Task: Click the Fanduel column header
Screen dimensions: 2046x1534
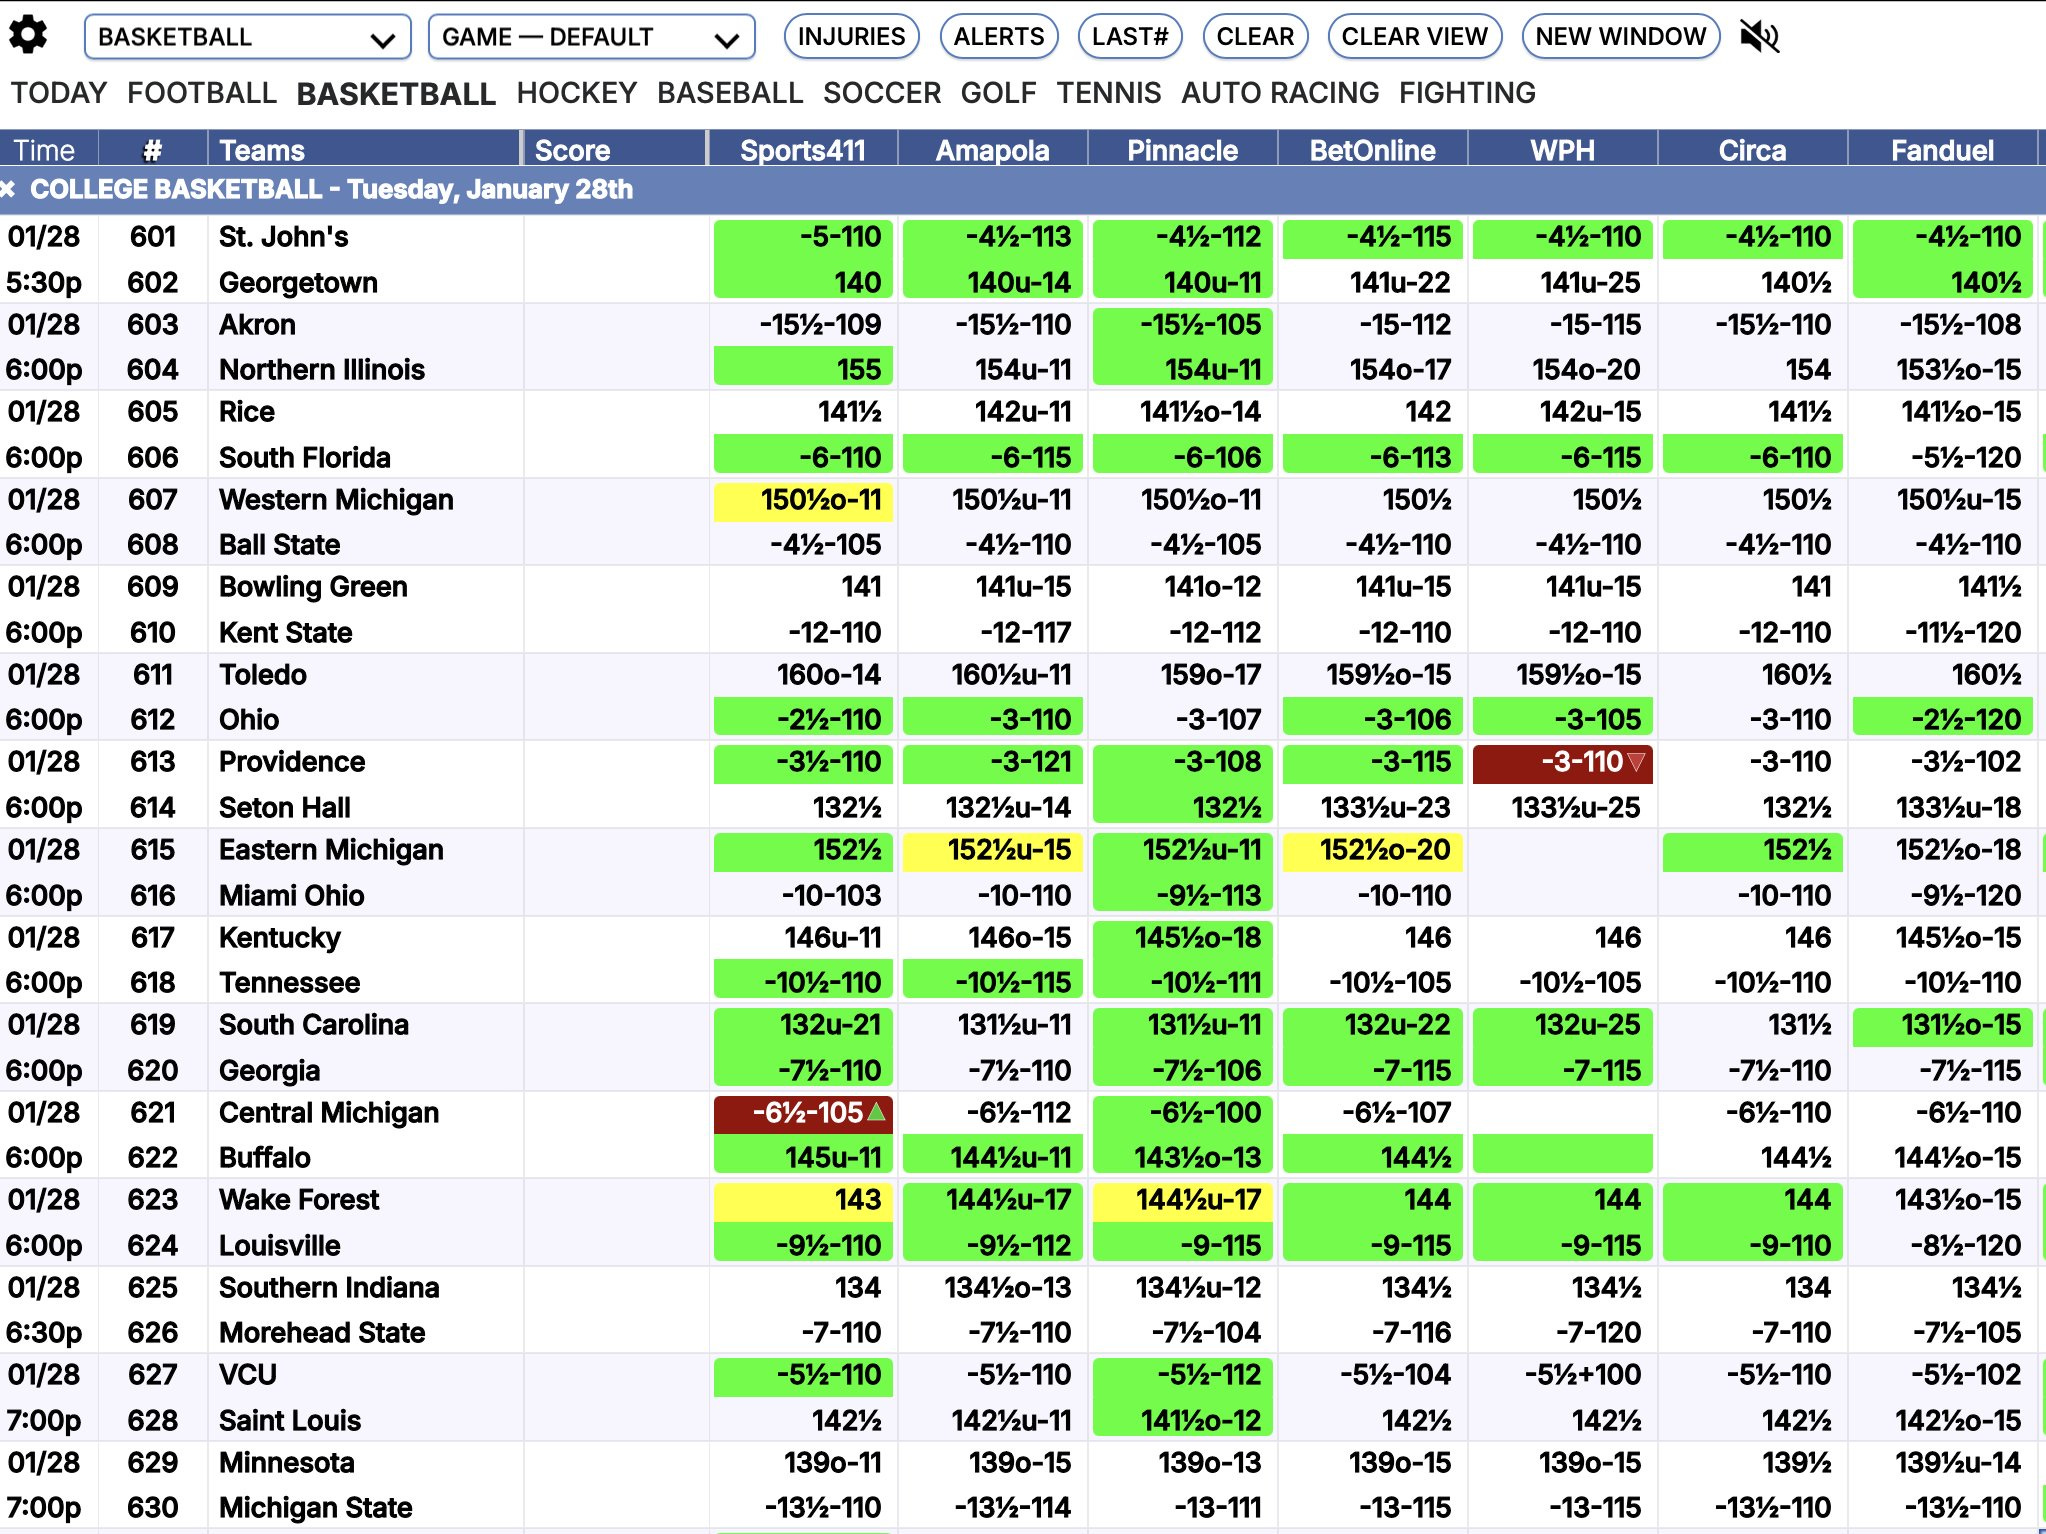Action: tap(1943, 150)
